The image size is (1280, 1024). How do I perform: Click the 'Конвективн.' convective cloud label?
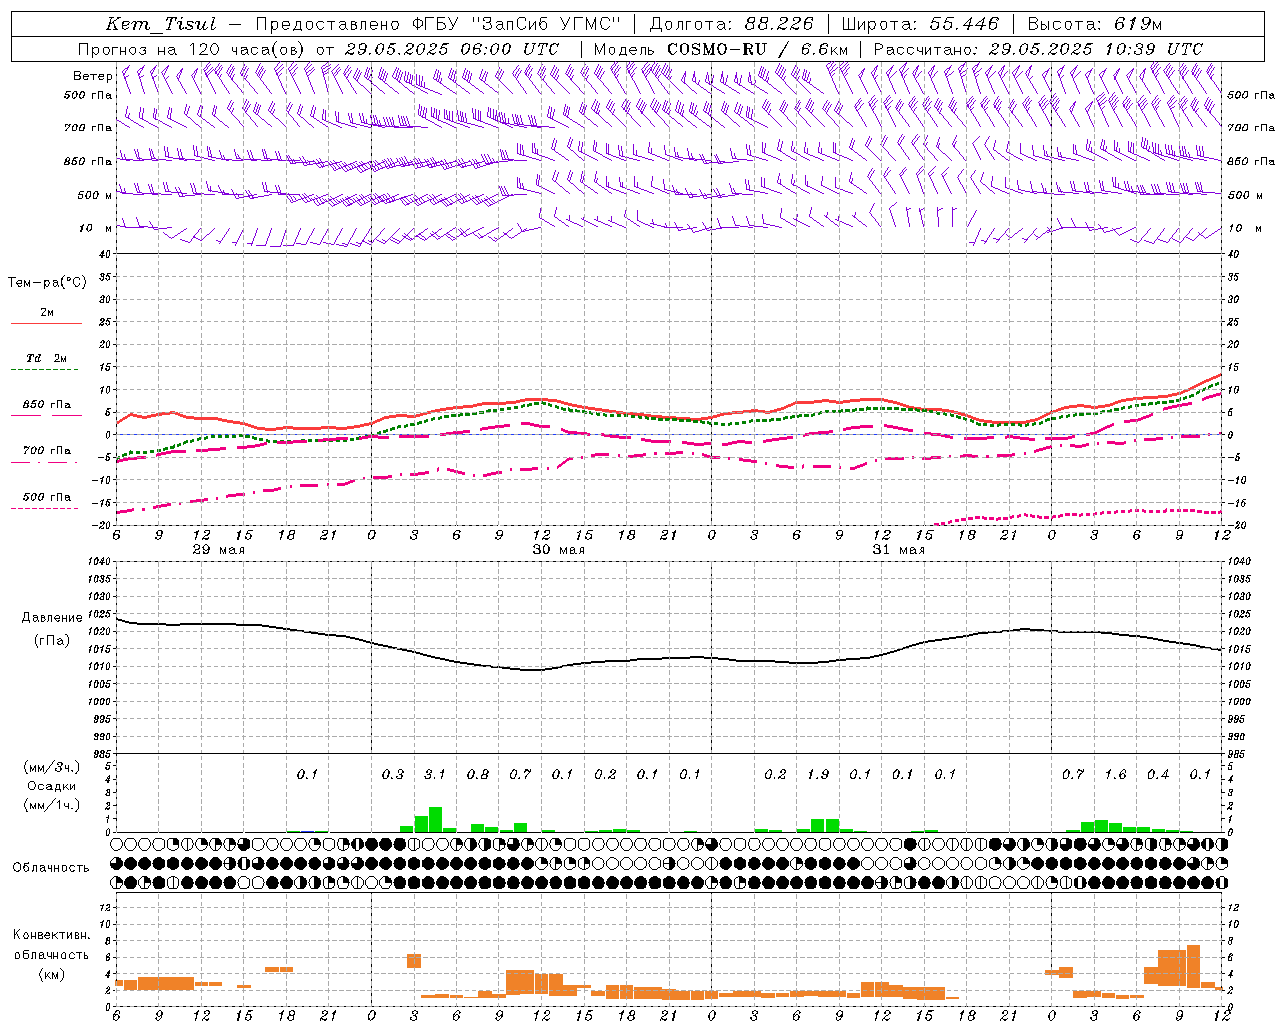pyautogui.click(x=51, y=935)
